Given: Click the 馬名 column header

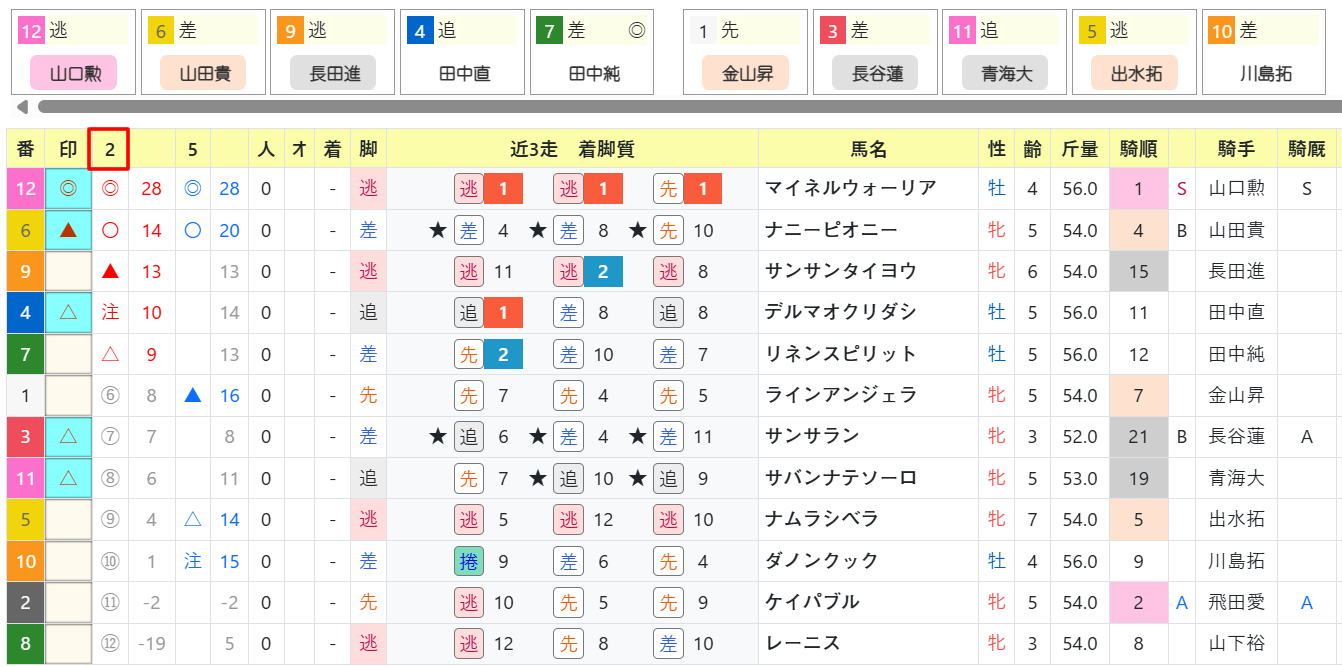Looking at the screenshot, I should [x=868, y=149].
